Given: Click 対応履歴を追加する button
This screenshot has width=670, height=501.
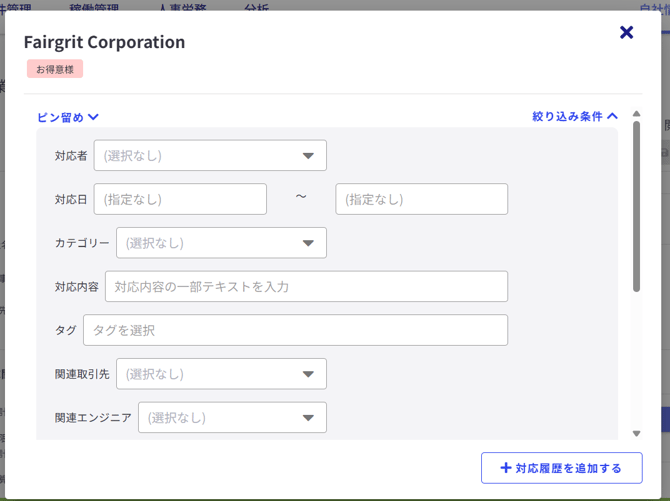Looking at the screenshot, I should coord(561,468).
